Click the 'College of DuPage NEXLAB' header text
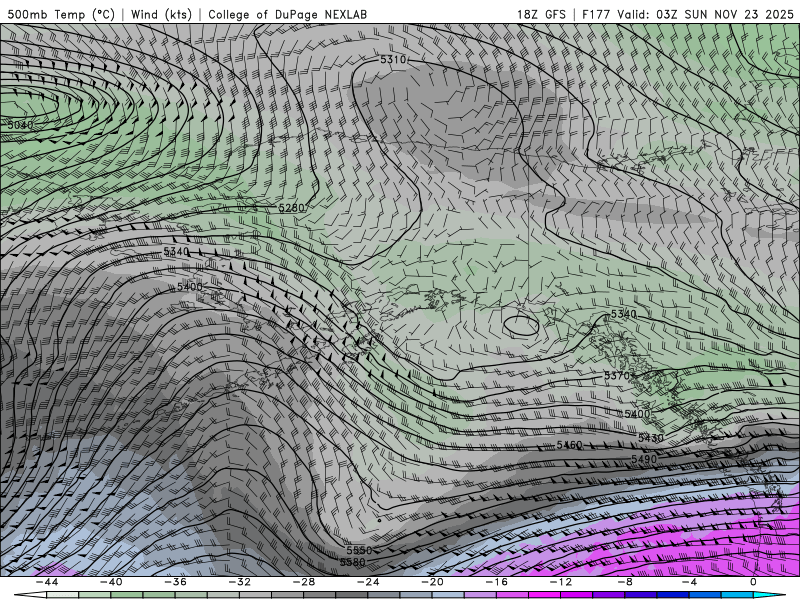This screenshot has height=600, width=800. coord(287,14)
